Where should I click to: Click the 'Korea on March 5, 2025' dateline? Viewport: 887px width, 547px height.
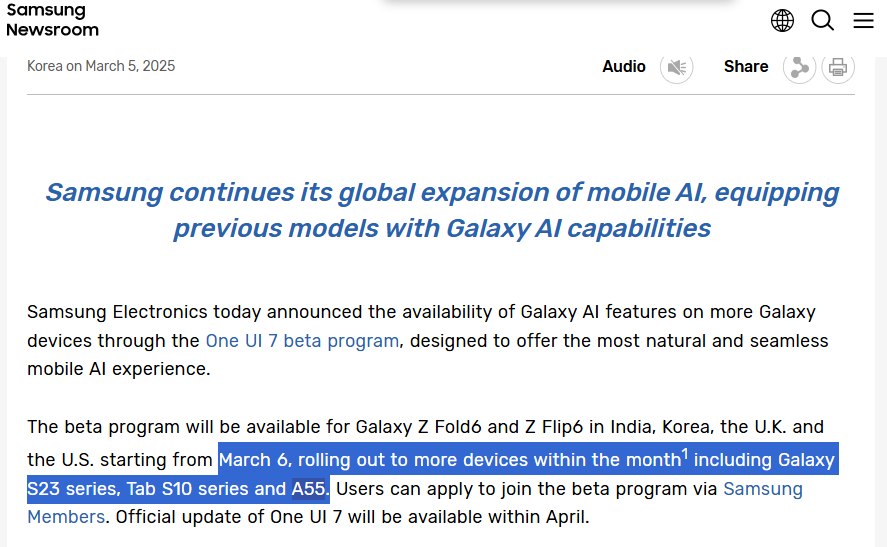click(101, 66)
